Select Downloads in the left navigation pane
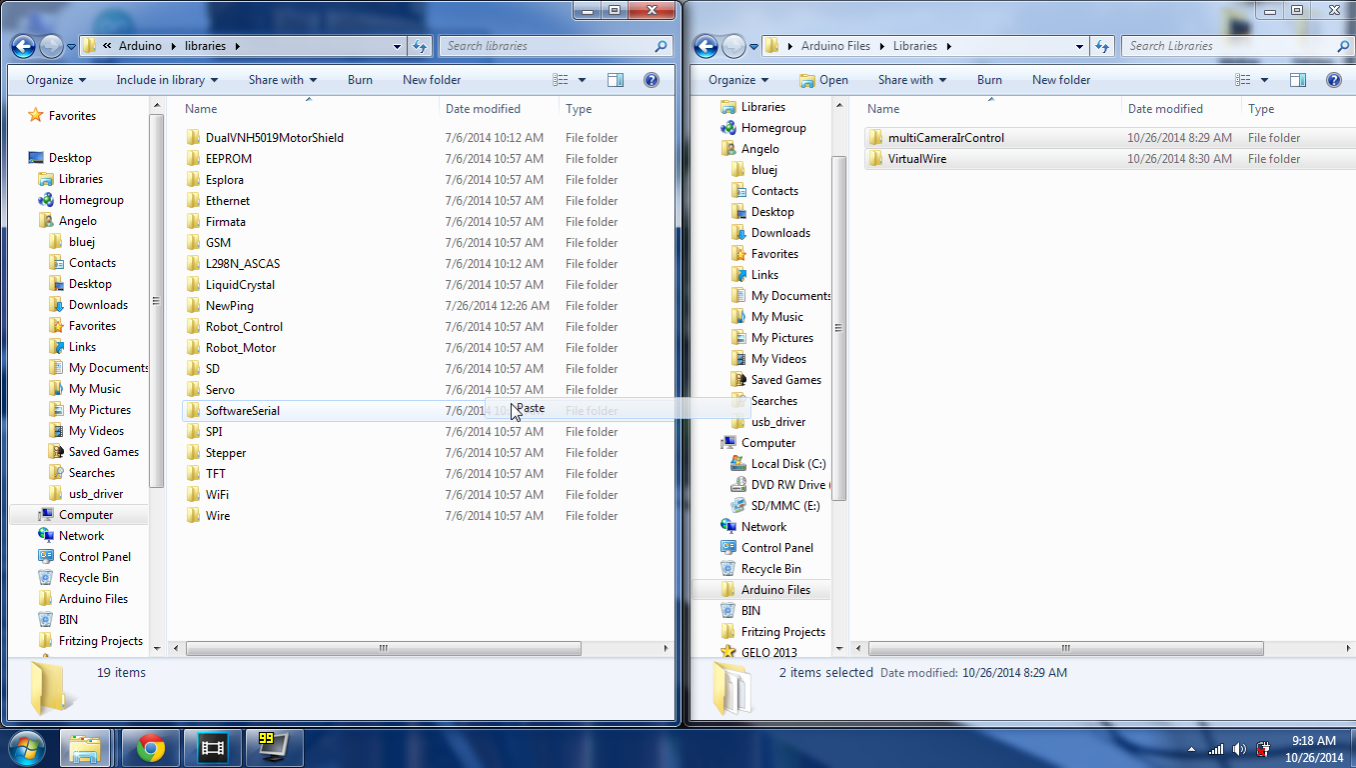 pos(98,305)
